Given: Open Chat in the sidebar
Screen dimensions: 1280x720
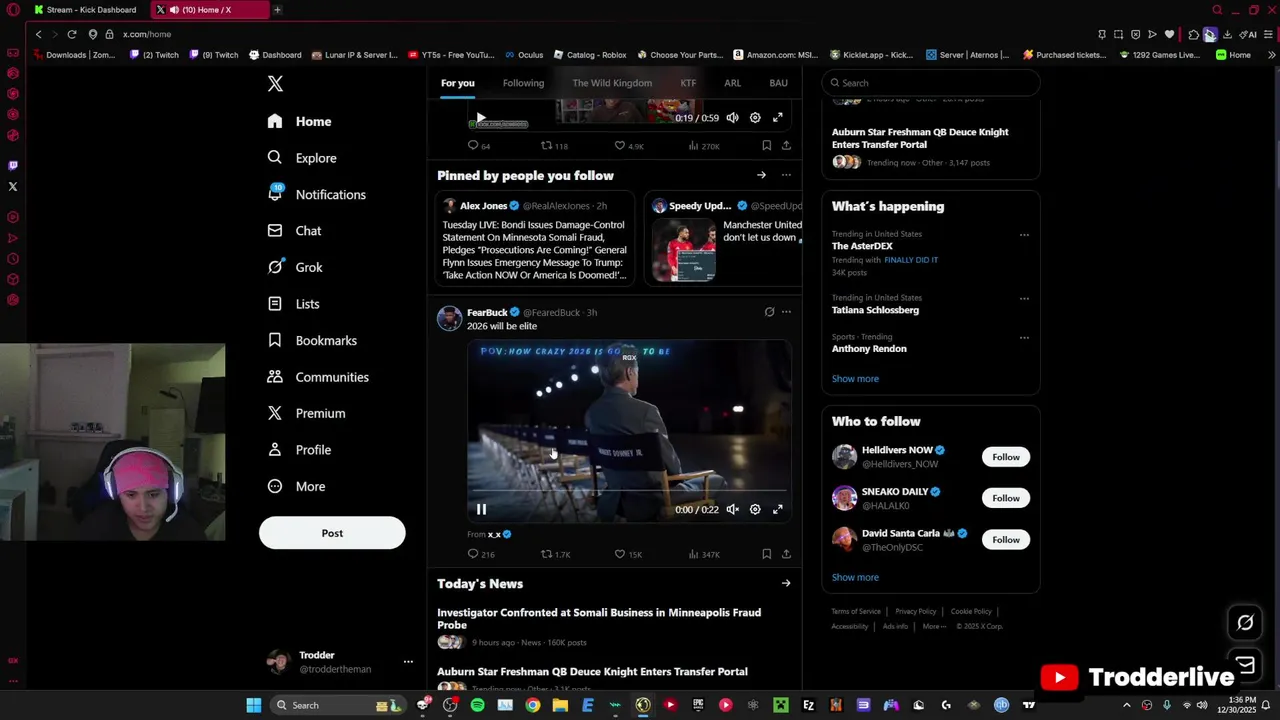Looking at the screenshot, I should click(x=295, y=231).
